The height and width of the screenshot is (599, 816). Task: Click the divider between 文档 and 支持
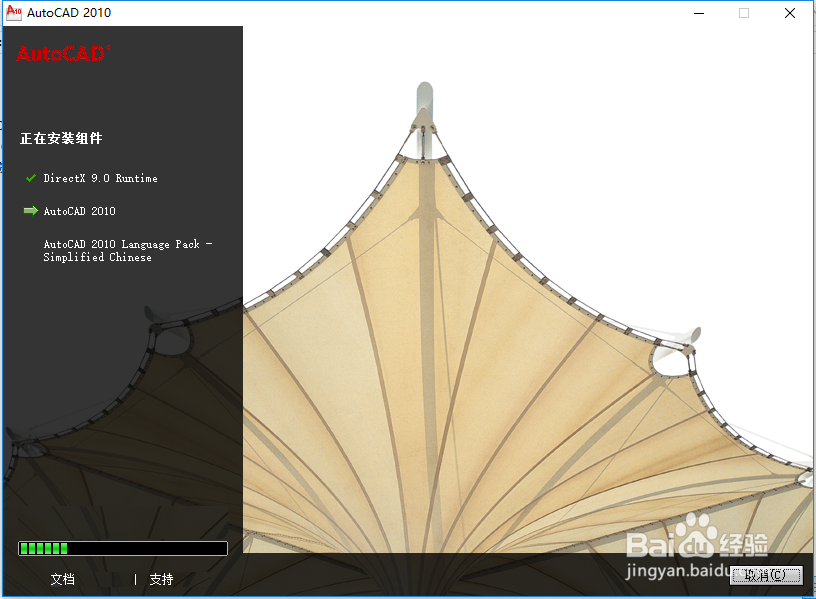(135, 579)
